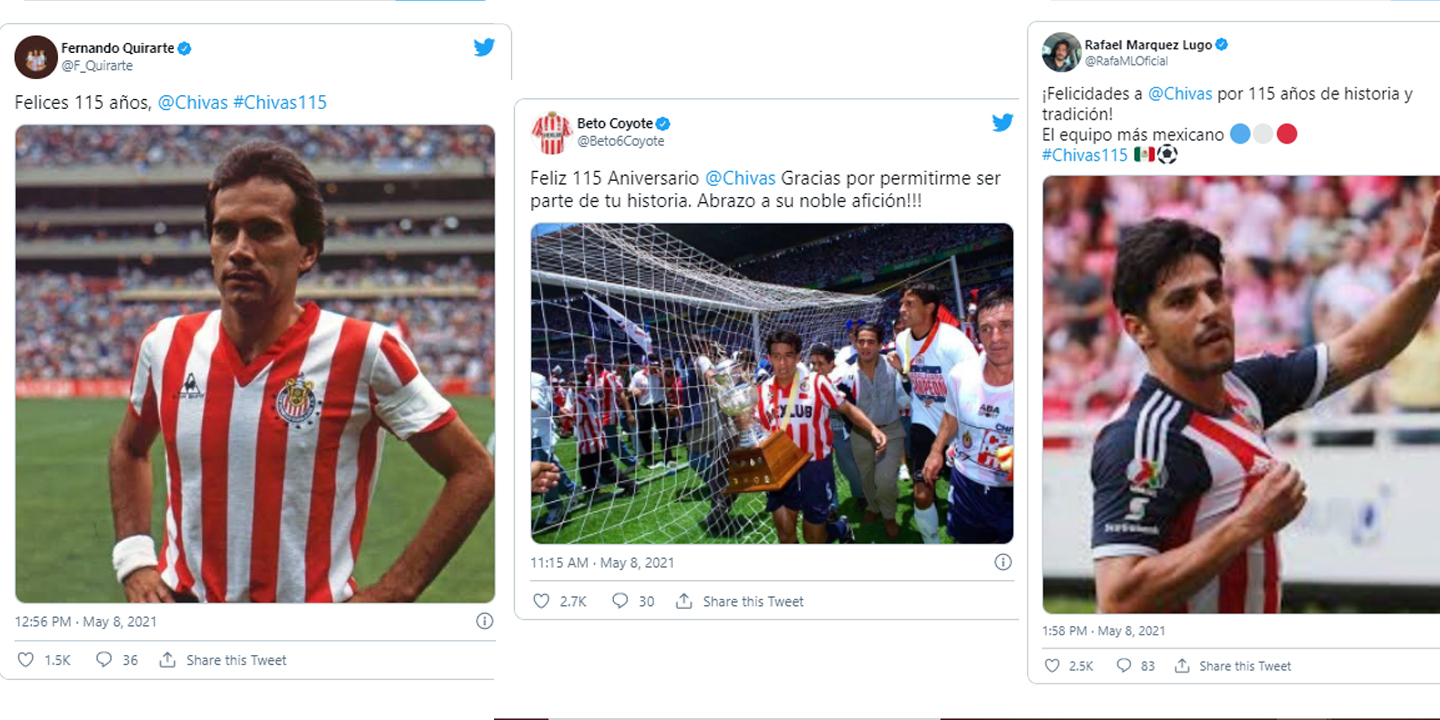Open the 12:56 PM May 8, 2021 timestamp
The width and height of the screenshot is (1440, 720).
coord(85,621)
